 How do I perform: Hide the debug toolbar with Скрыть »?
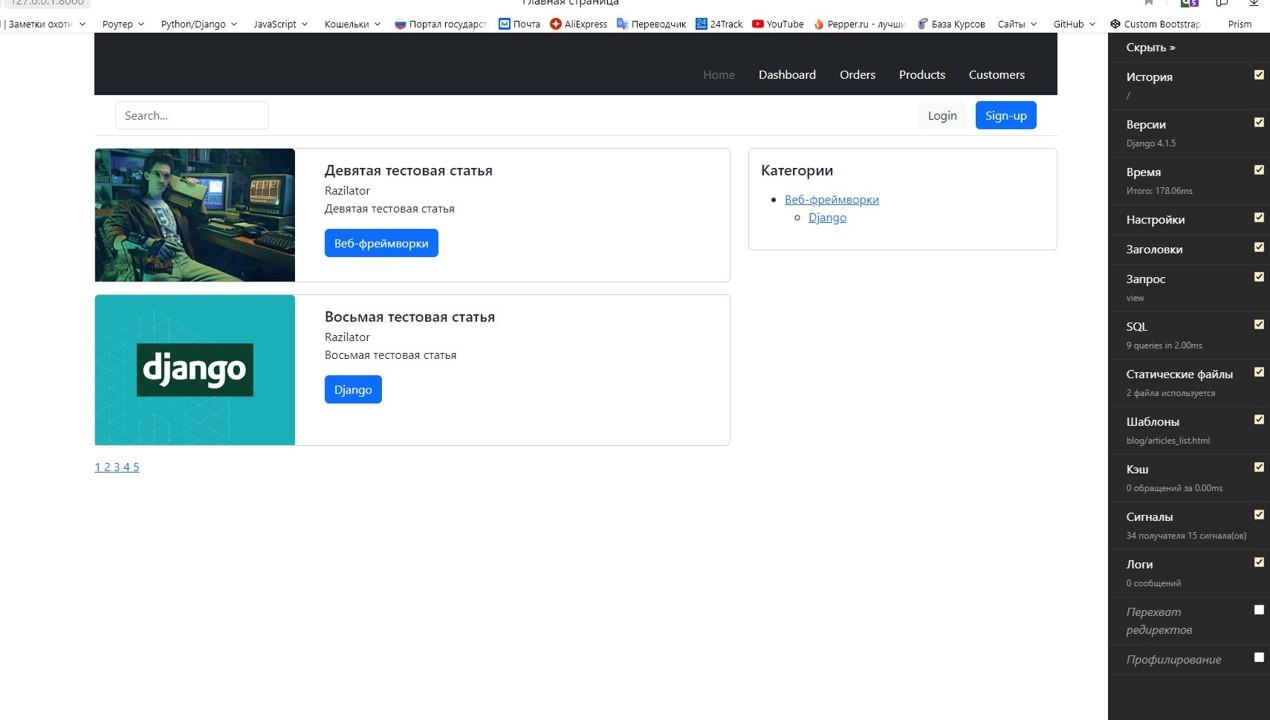coord(1151,47)
